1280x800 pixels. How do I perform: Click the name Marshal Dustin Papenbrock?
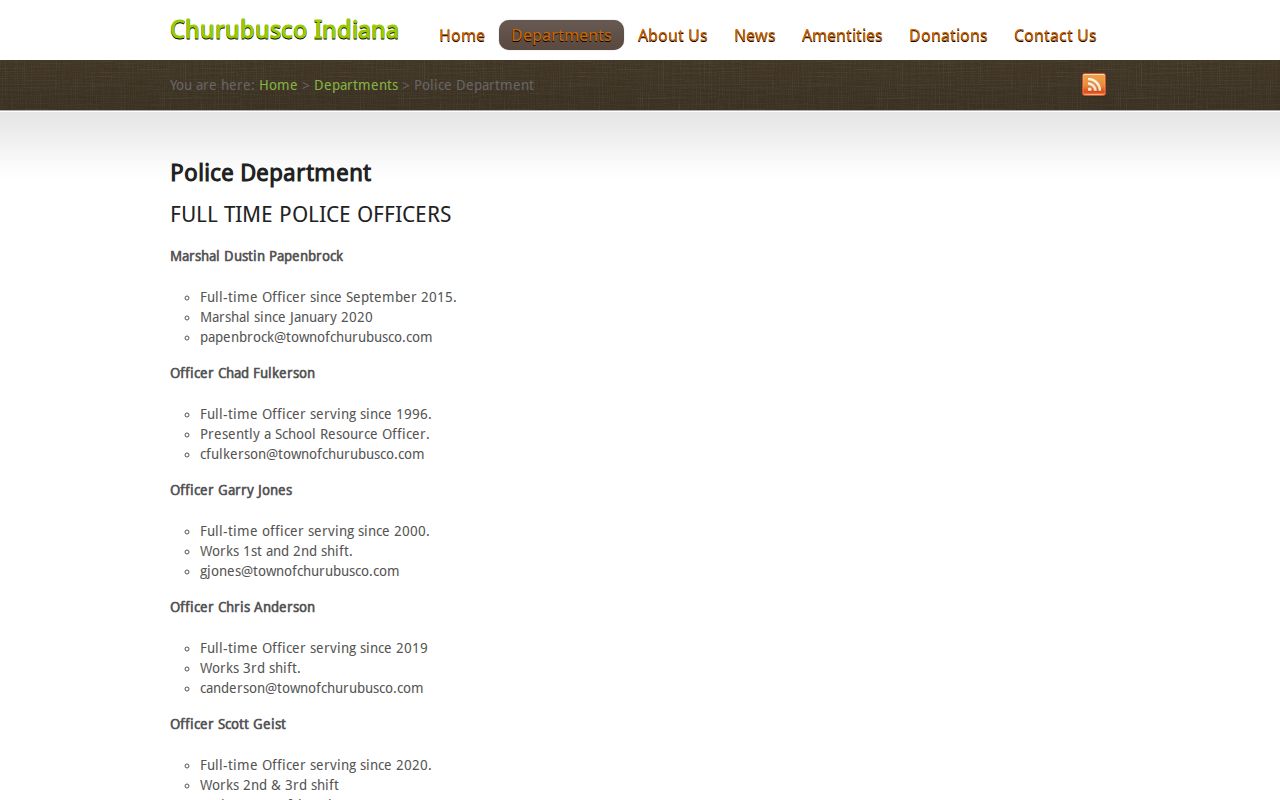tap(256, 256)
